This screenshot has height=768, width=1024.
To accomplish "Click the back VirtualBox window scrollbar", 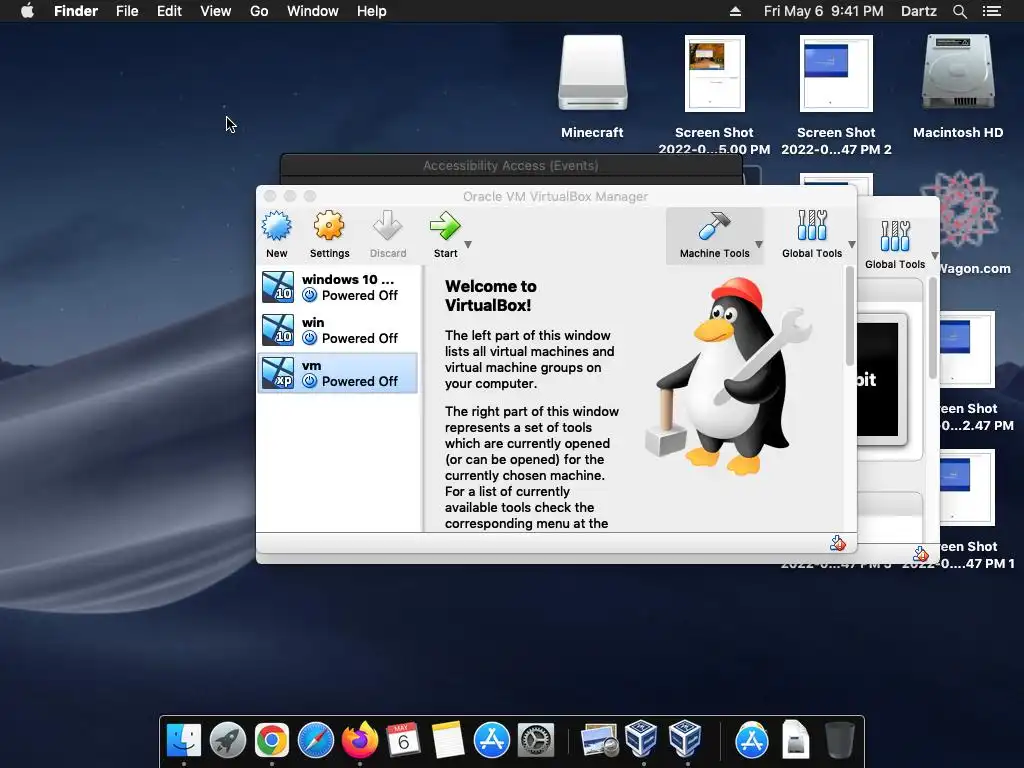I will point(933,328).
